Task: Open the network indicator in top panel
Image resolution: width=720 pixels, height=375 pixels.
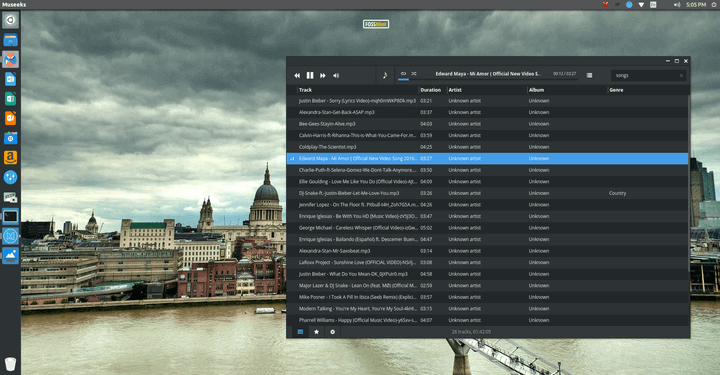Action: coord(641,5)
